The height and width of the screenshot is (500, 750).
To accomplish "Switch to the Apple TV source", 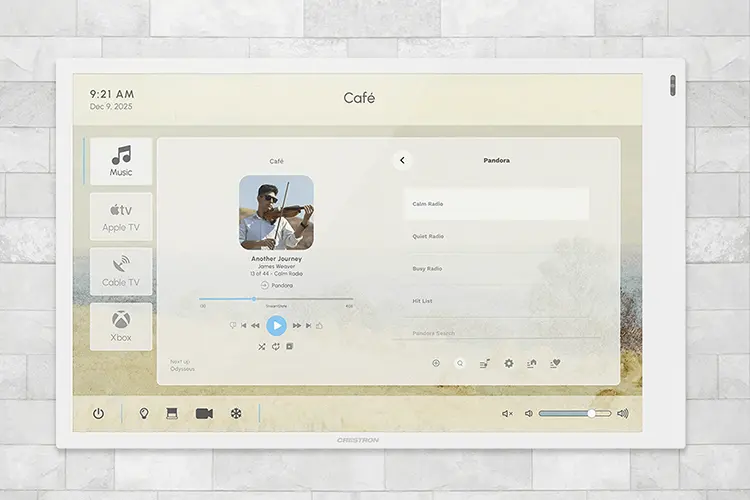I will point(121,217).
